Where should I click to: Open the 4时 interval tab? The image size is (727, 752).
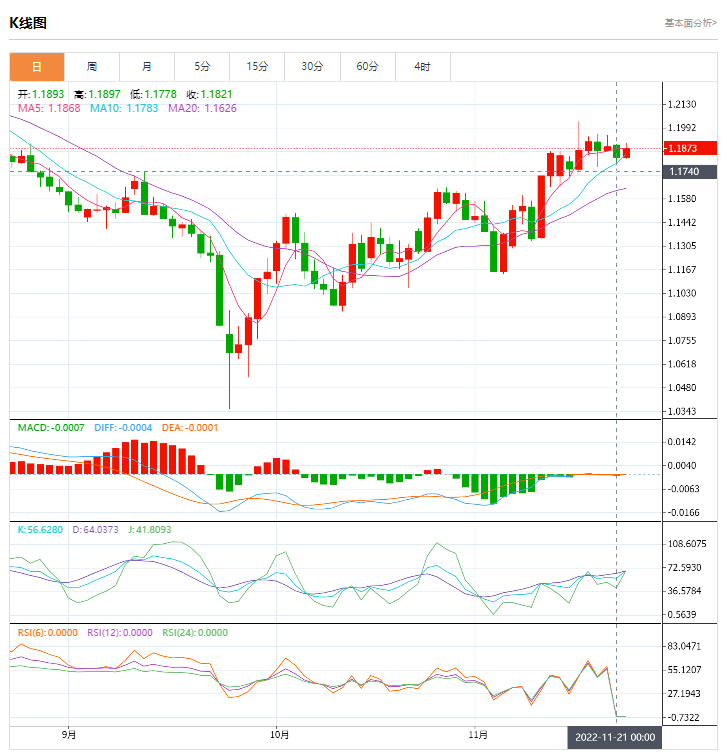(x=423, y=67)
